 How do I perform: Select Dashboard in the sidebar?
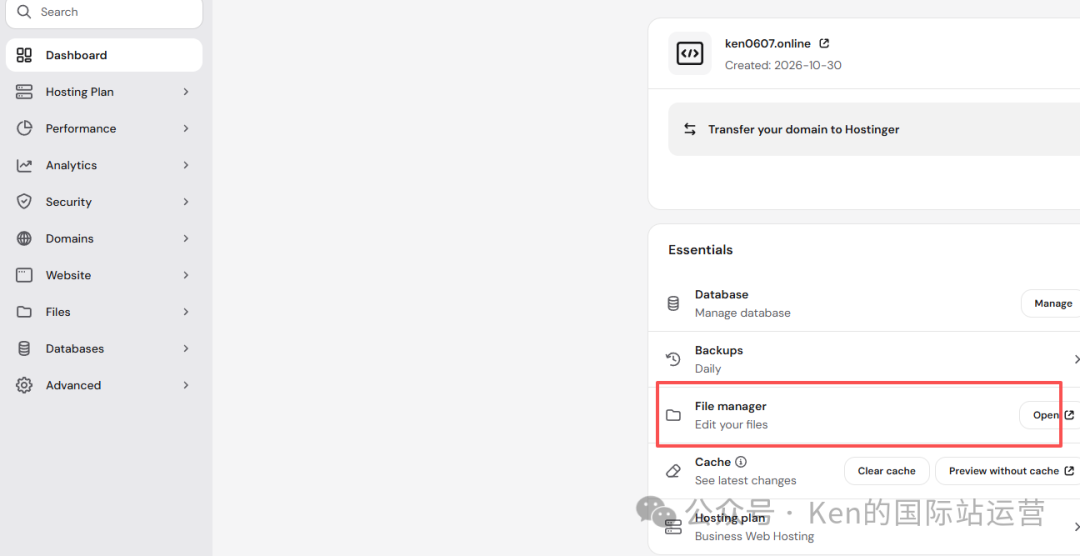(104, 55)
